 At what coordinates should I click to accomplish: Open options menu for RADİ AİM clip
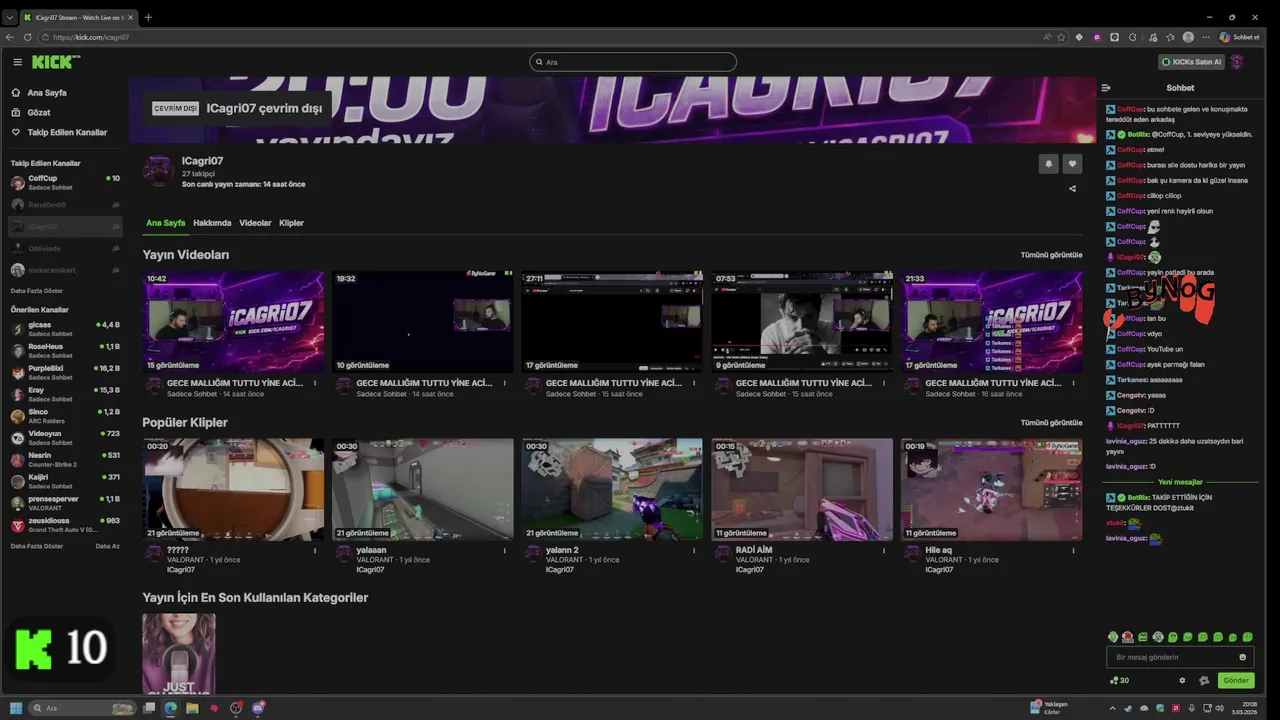[884, 551]
